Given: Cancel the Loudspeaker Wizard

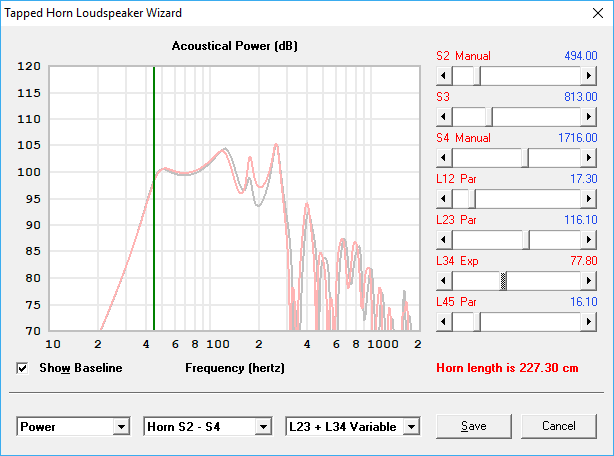Looking at the screenshot, I should pos(559,426).
